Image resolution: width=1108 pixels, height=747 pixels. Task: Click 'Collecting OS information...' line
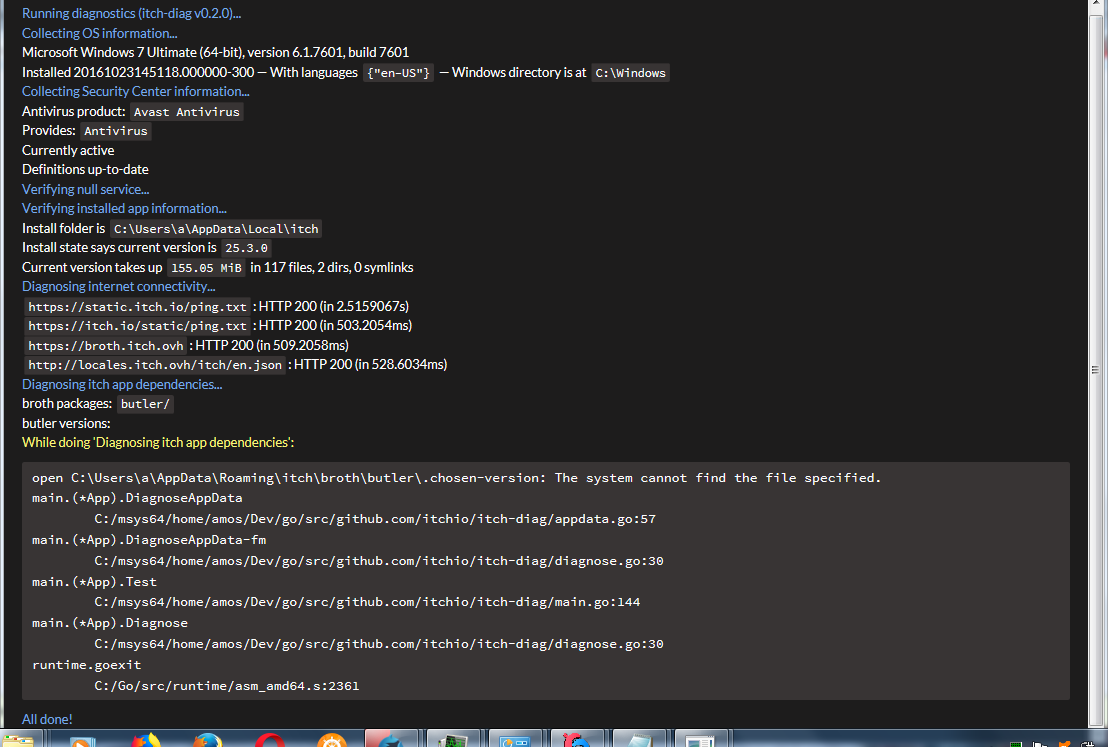(x=100, y=33)
